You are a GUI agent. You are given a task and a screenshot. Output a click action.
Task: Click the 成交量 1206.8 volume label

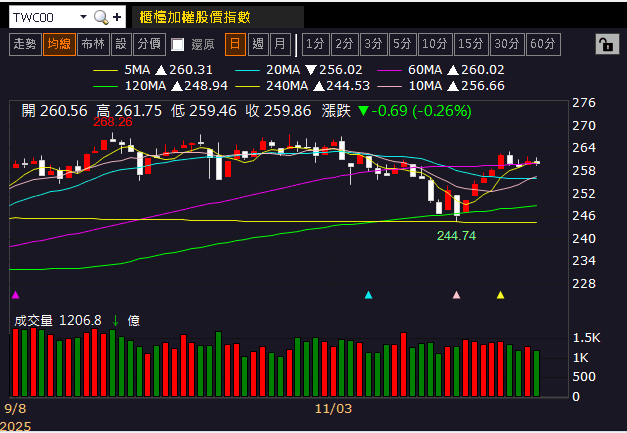click(x=58, y=321)
